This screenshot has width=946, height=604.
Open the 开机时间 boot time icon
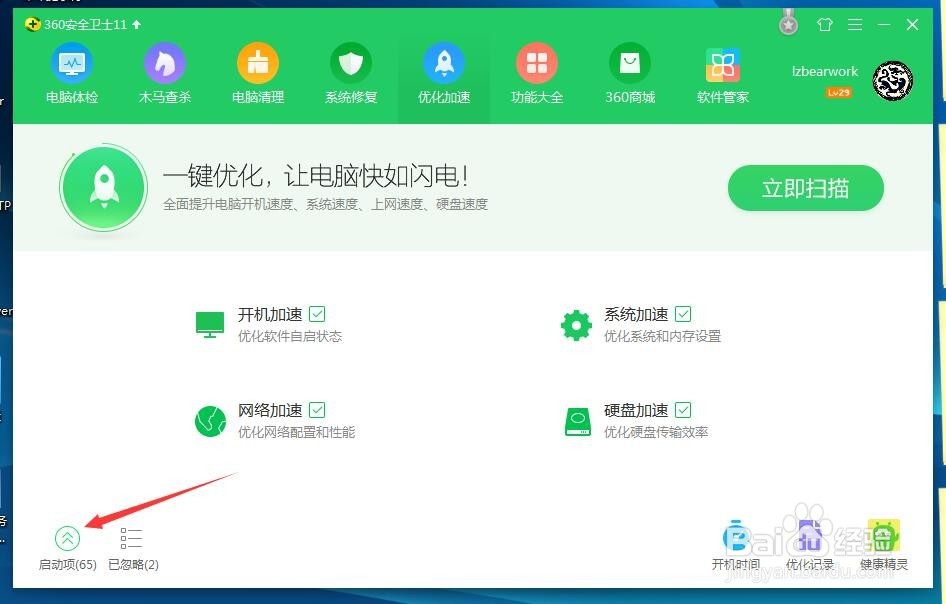click(x=735, y=536)
